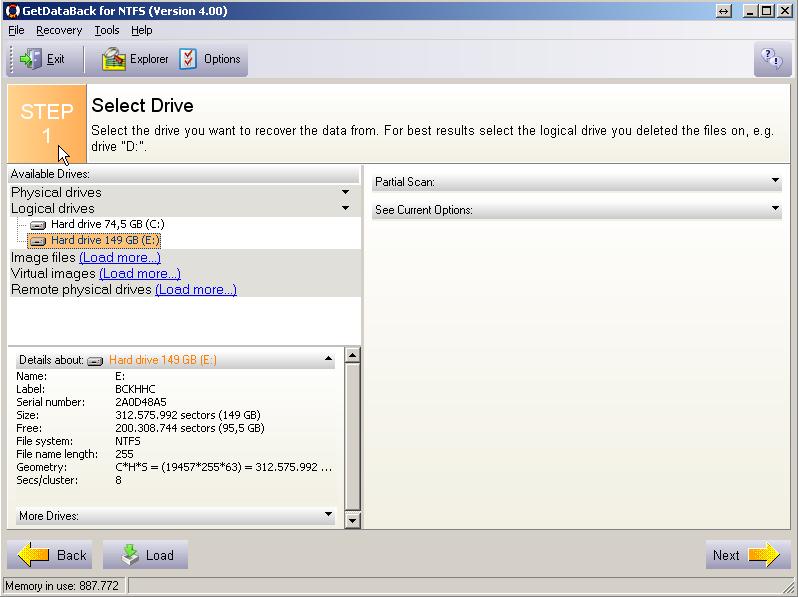
Task: Expand the See Current Options panel
Action: 775,208
